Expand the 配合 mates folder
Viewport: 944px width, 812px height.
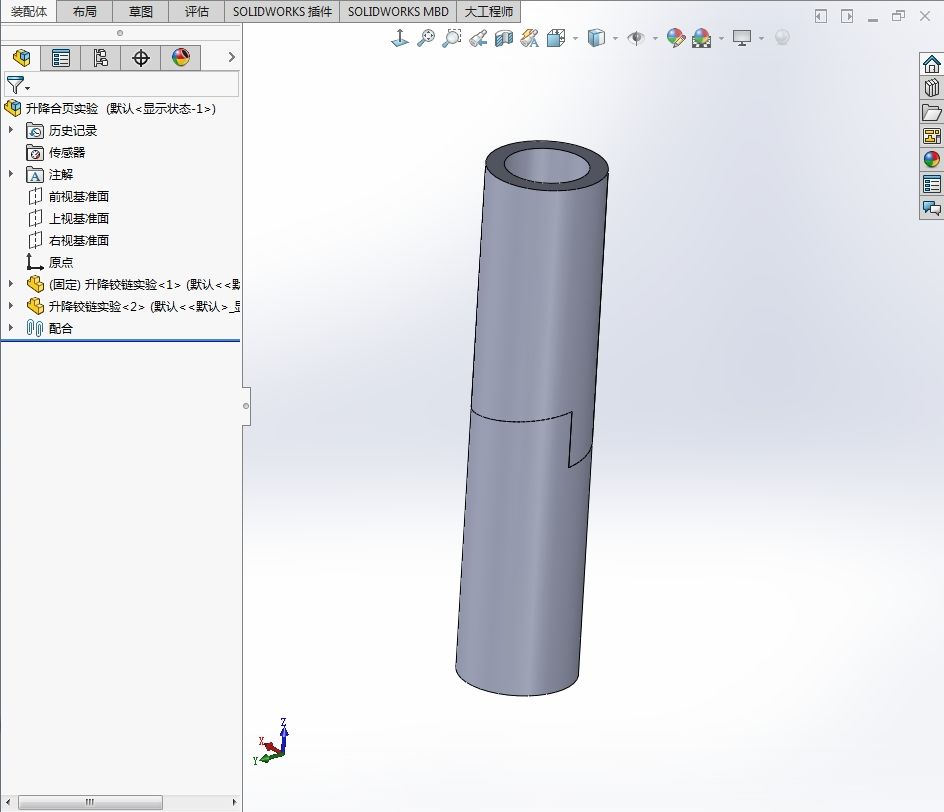11,328
